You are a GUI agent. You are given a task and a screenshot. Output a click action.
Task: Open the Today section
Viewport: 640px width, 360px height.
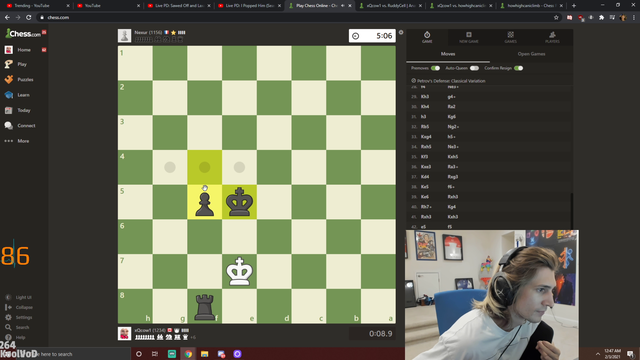(24, 110)
